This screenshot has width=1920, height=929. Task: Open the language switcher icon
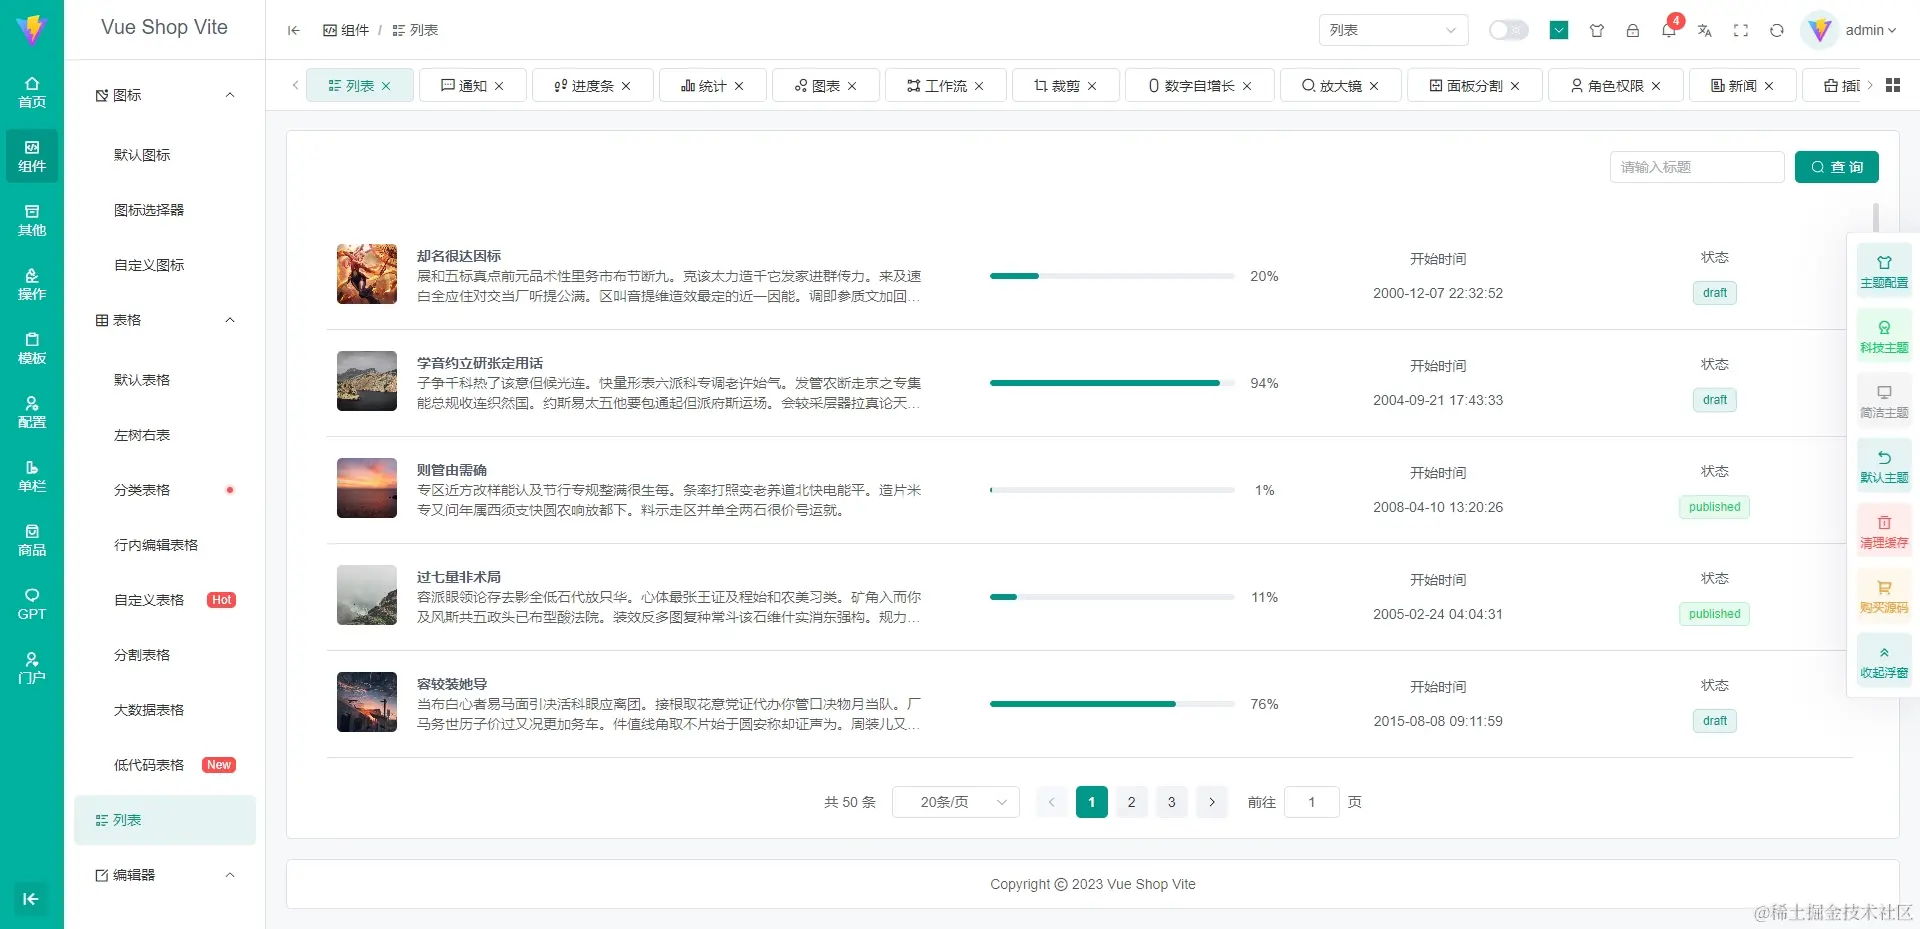tap(1705, 31)
